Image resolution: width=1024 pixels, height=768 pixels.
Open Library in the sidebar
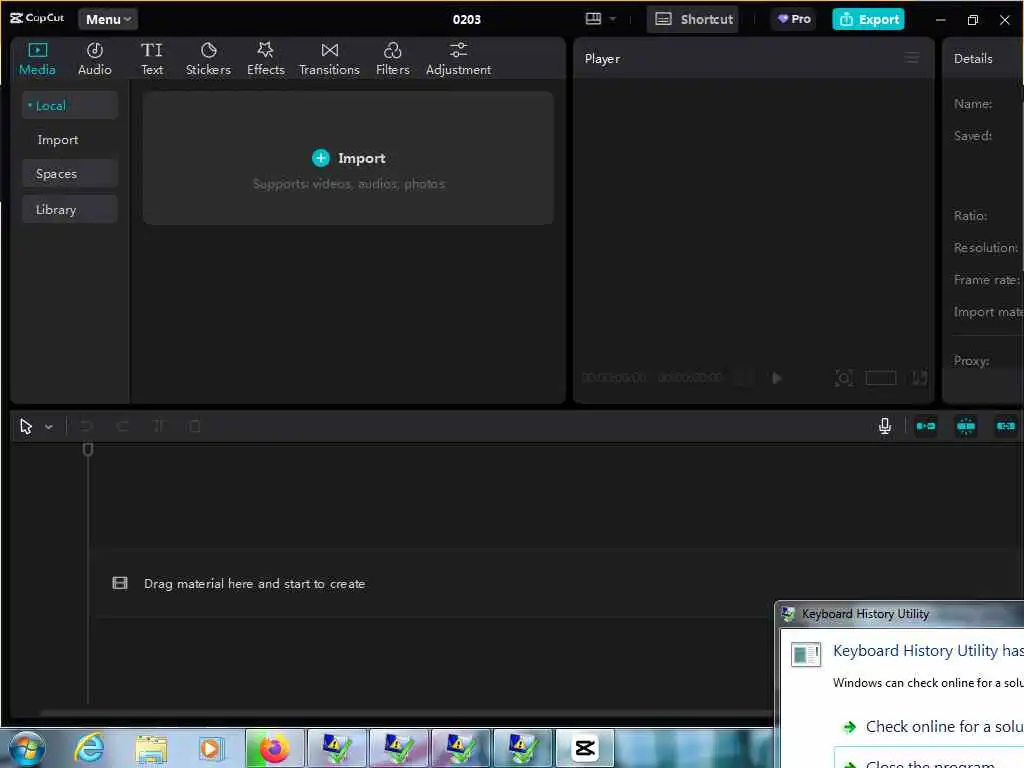click(x=69, y=210)
